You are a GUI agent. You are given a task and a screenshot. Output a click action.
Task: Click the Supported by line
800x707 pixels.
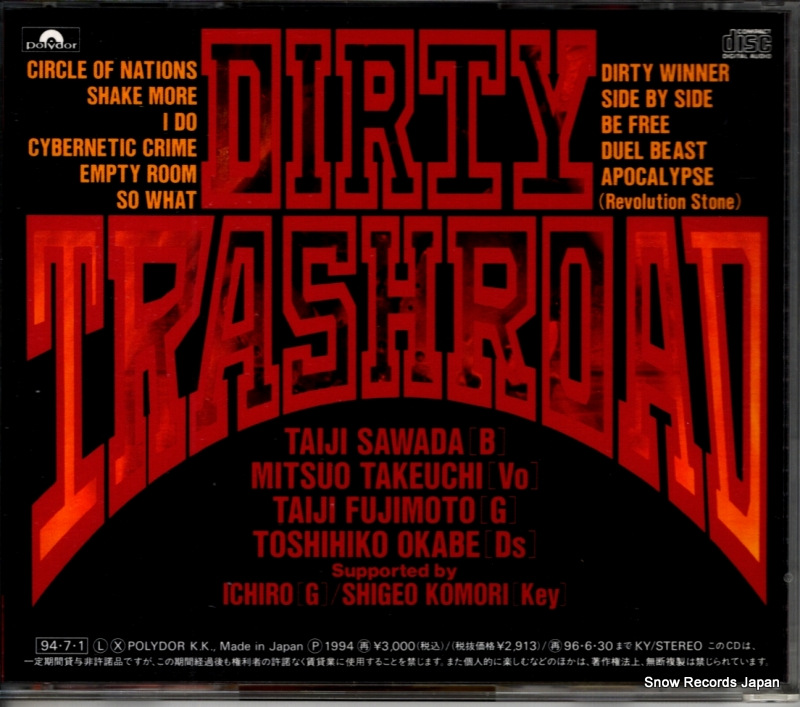tap(394, 571)
